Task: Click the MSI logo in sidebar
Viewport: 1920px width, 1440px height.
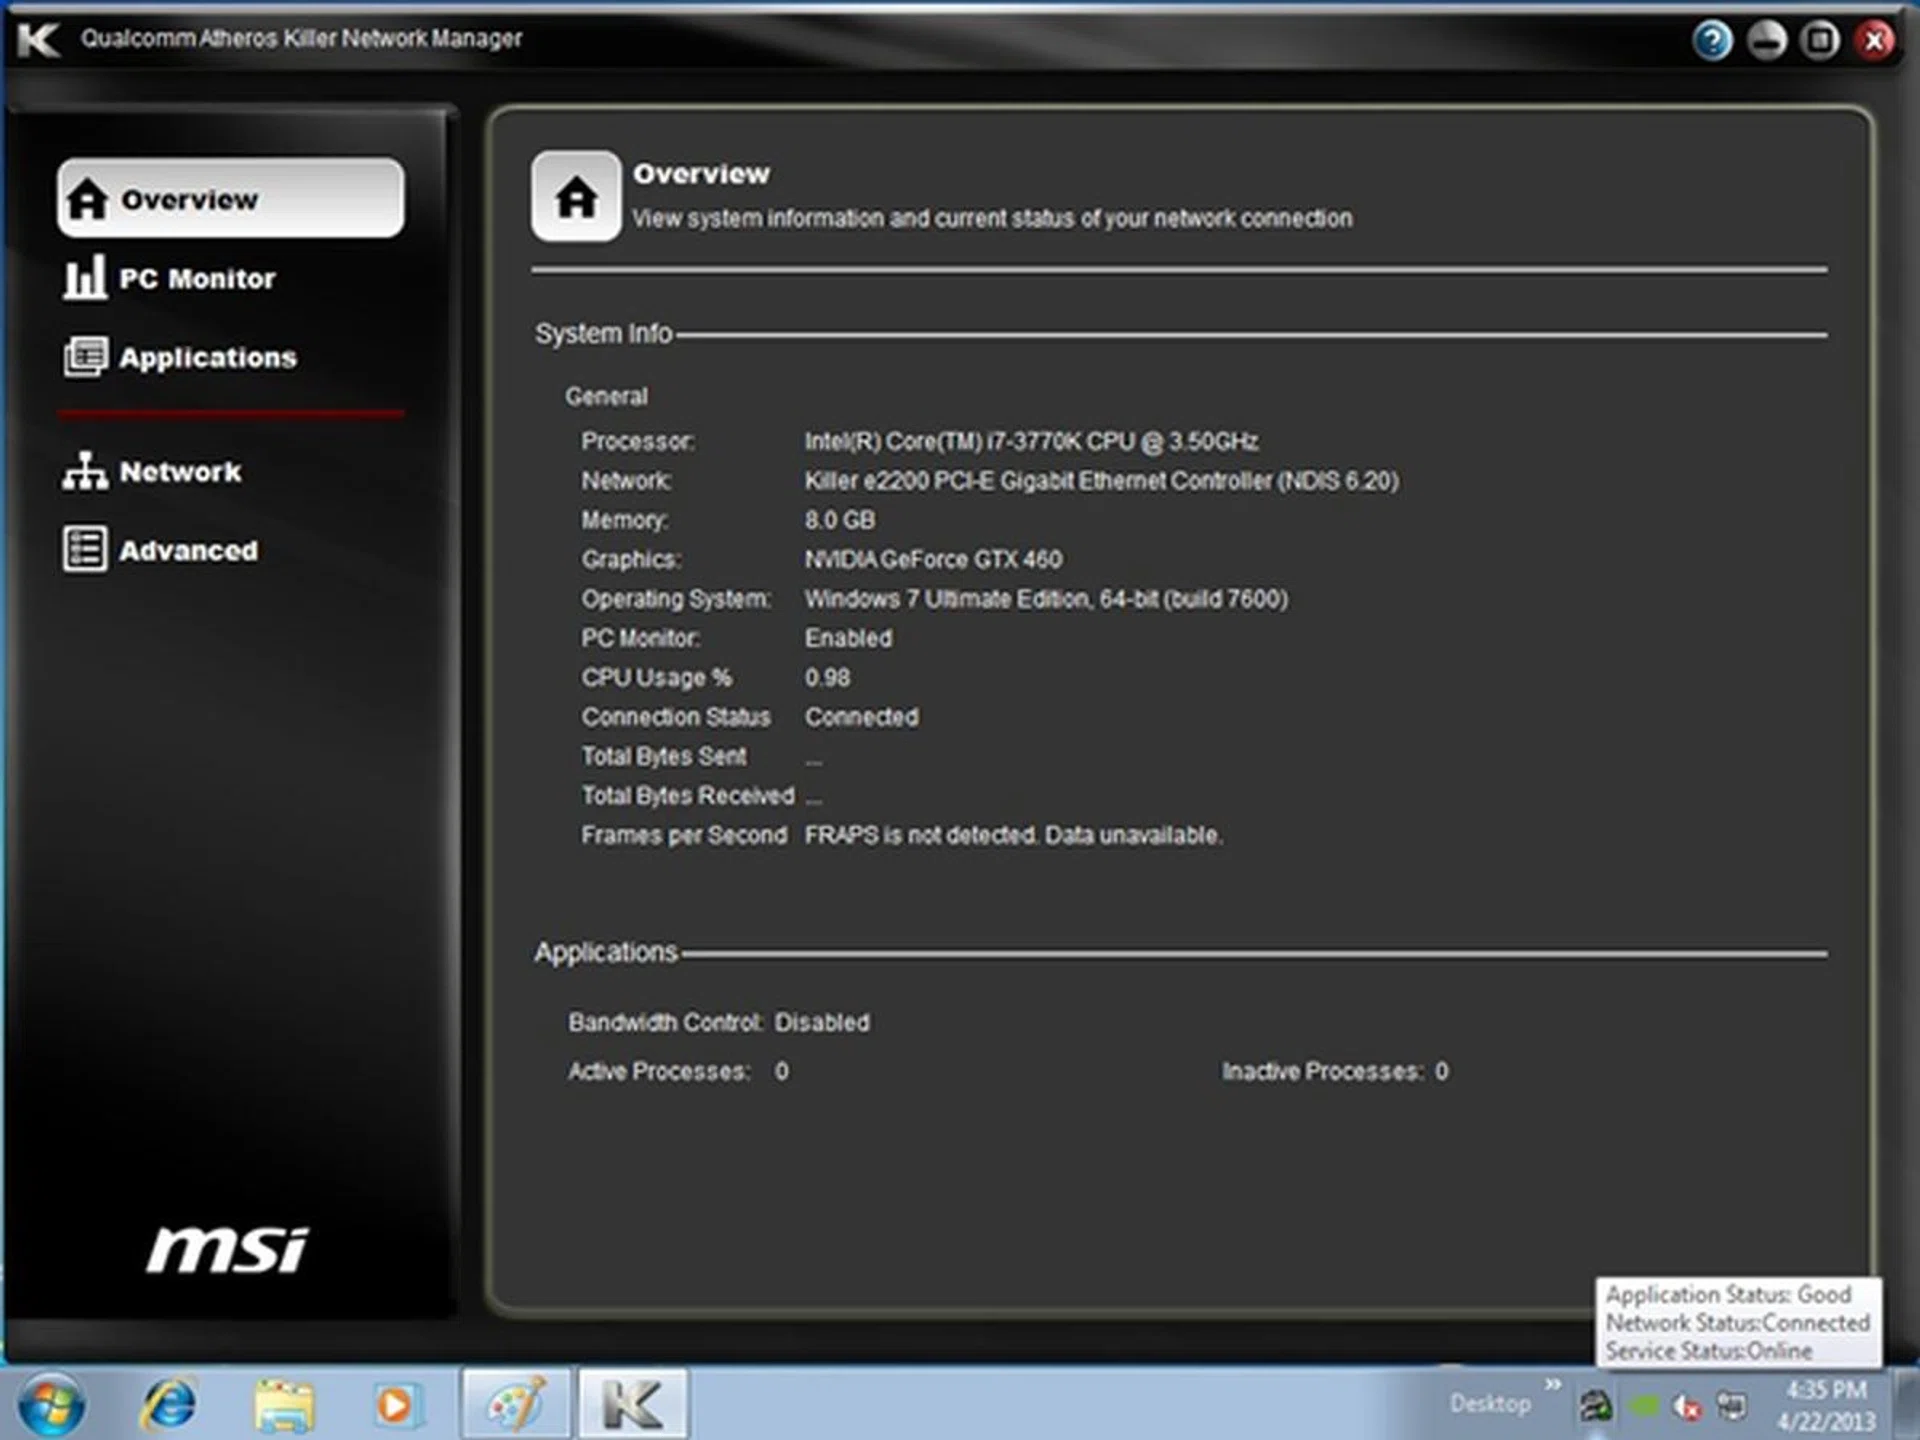Action: tap(228, 1250)
